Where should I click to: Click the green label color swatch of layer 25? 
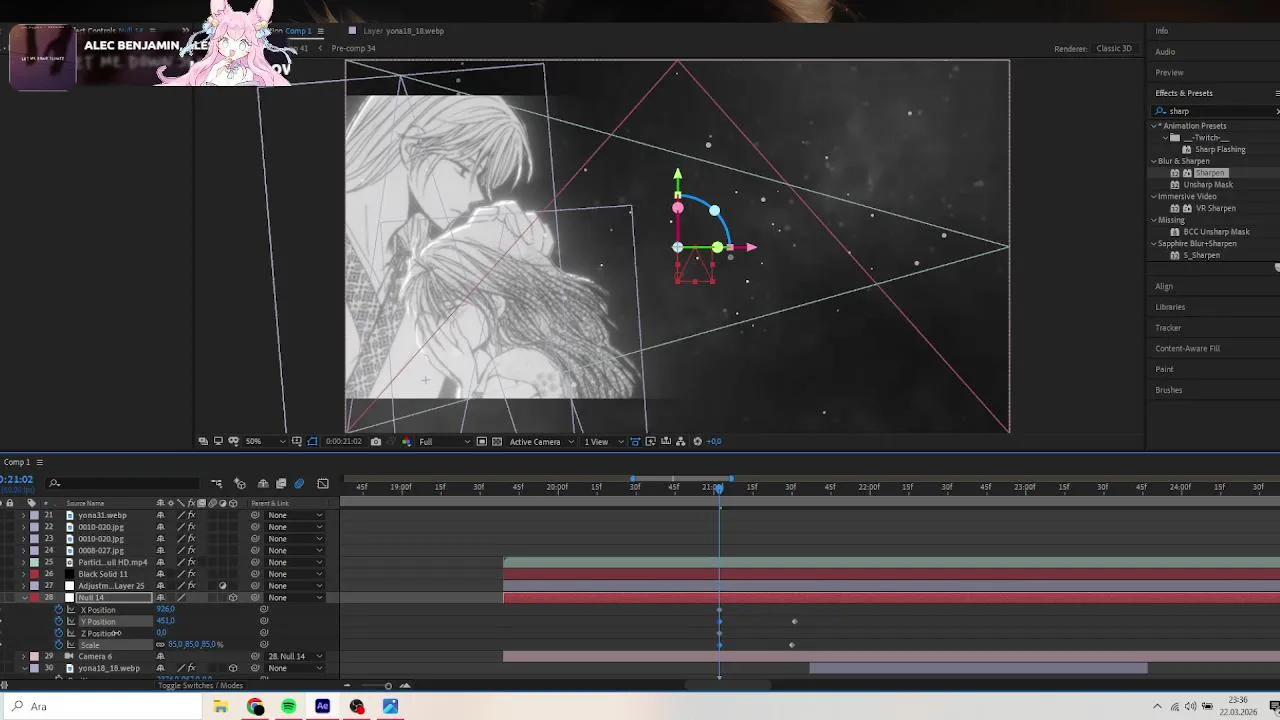[x=34, y=562]
